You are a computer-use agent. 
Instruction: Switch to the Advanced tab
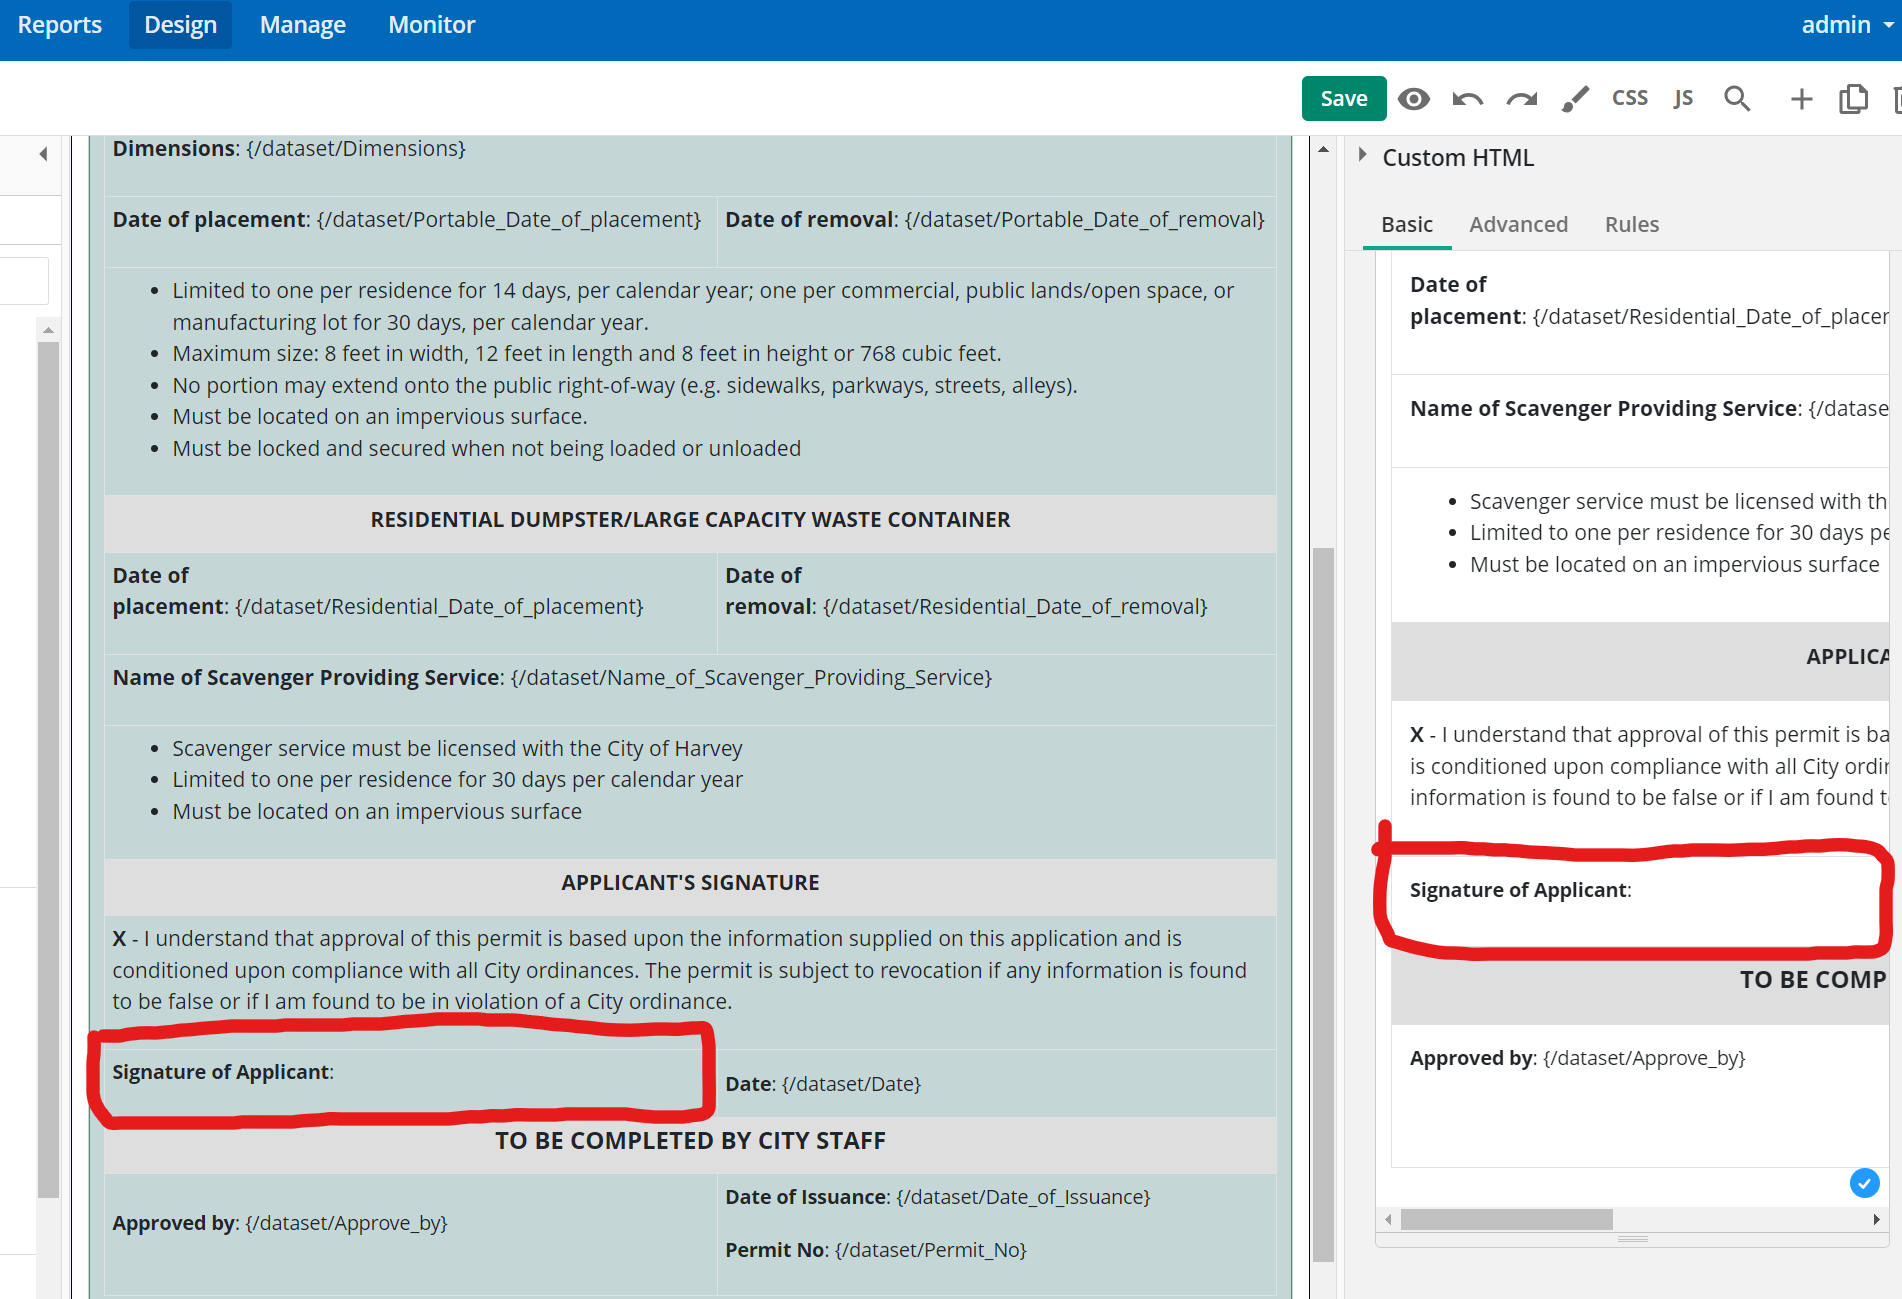1518,225
